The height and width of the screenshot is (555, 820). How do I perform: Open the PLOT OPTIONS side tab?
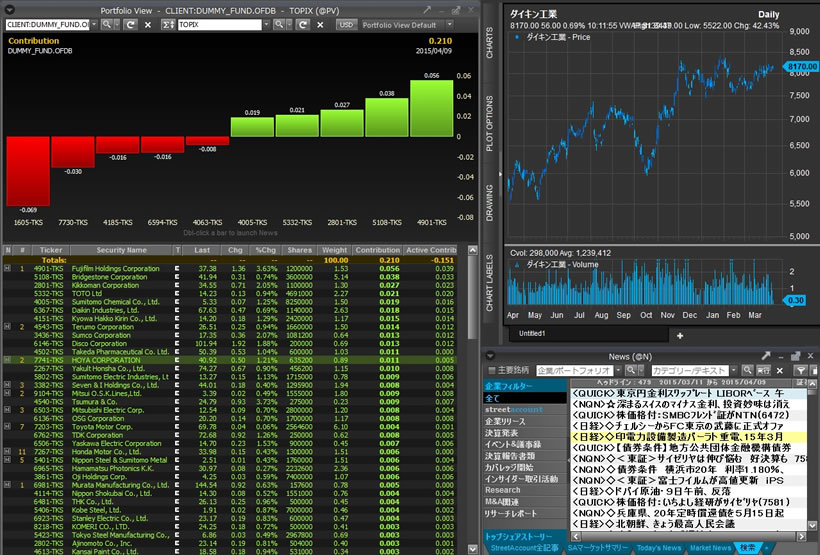(x=489, y=124)
